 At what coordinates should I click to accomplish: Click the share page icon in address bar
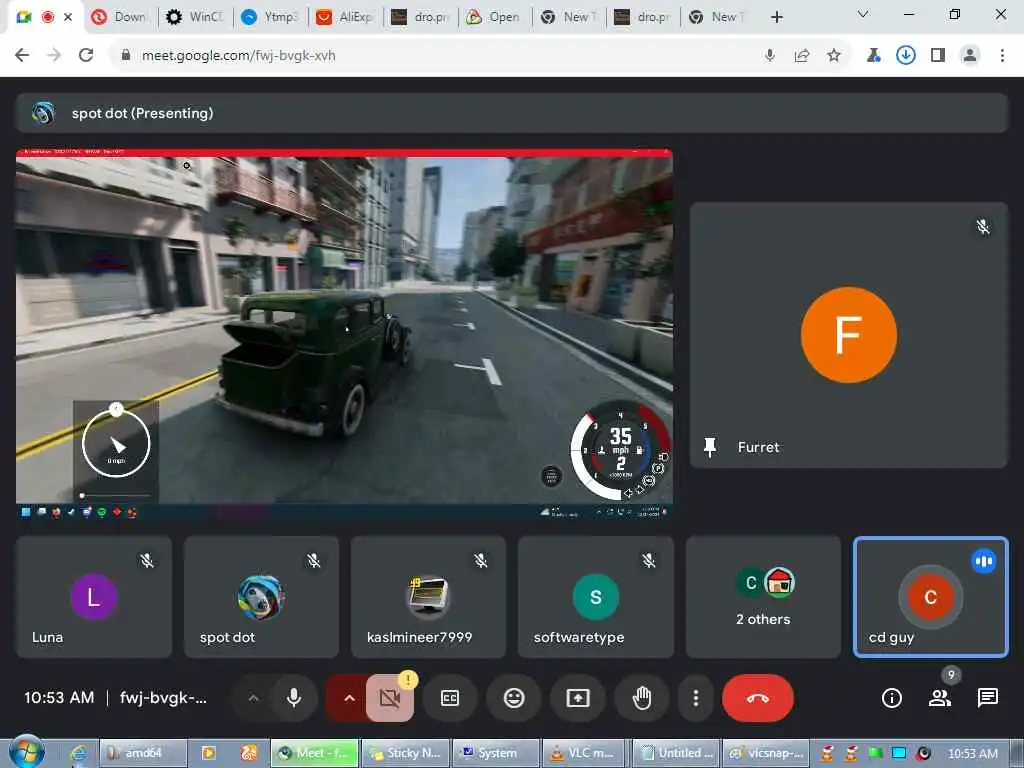[x=802, y=56]
